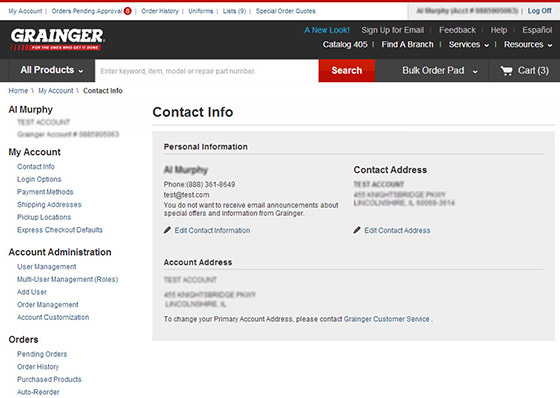Focus the keyword search input field
Screen dimensions: 560x398
(206, 71)
